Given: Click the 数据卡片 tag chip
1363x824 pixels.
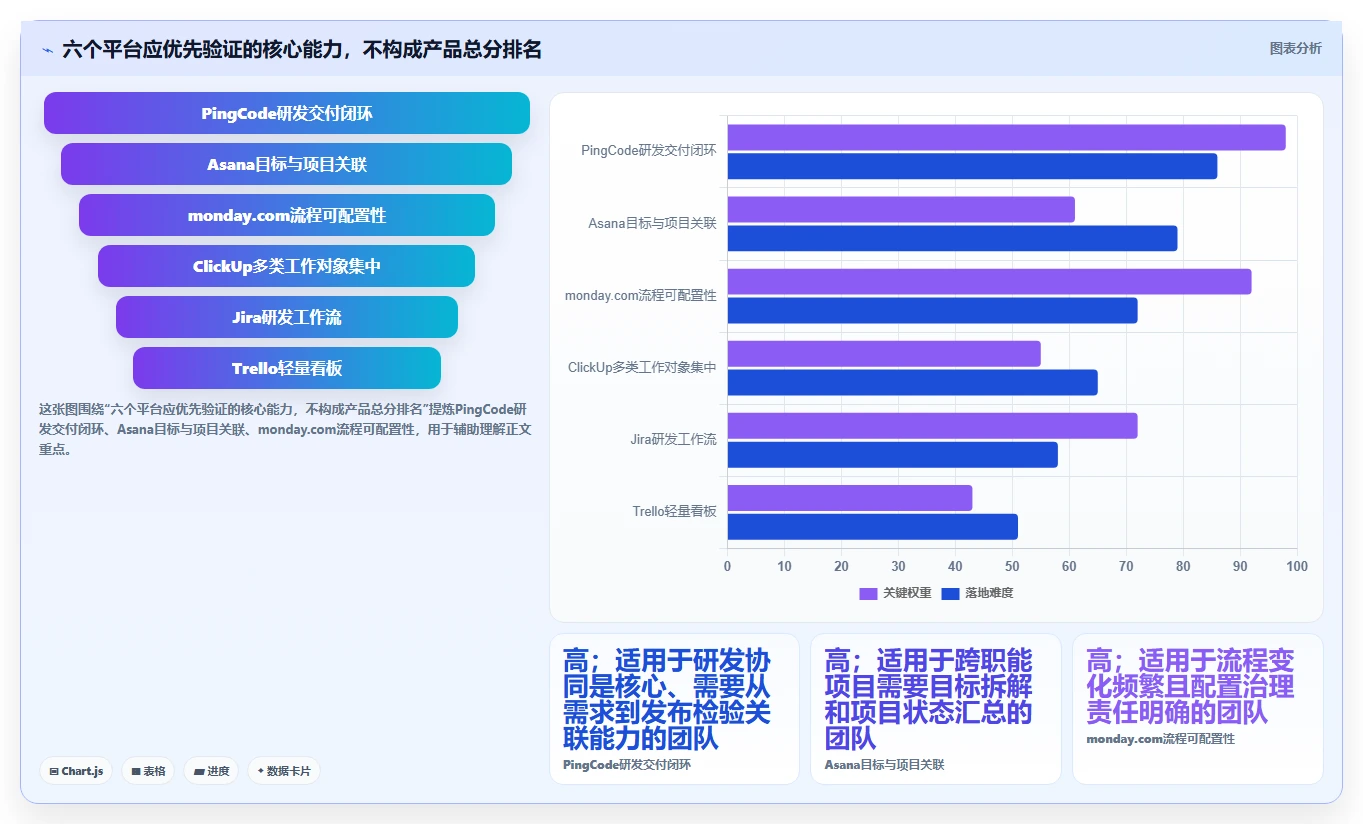Looking at the screenshot, I should pos(284,771).
